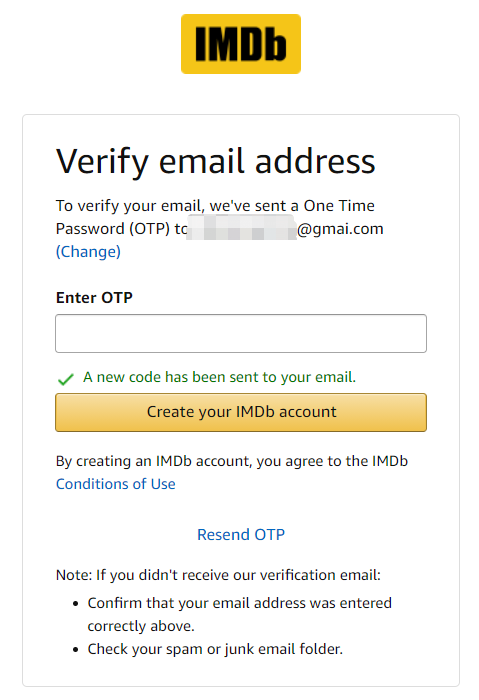The image size is (479, 700).
Task: Click the By creating an IMDb account text
Action: (x=232, y=461)
